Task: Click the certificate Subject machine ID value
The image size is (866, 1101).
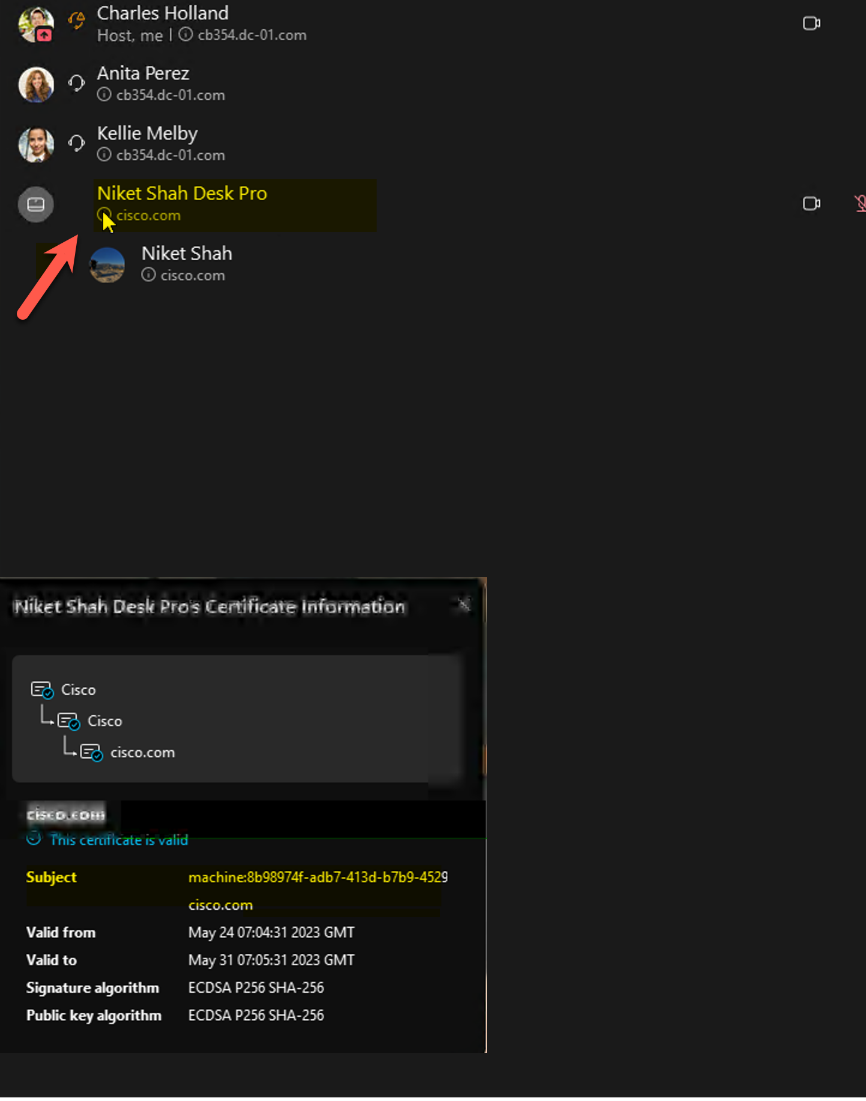Action: [317, 877]
